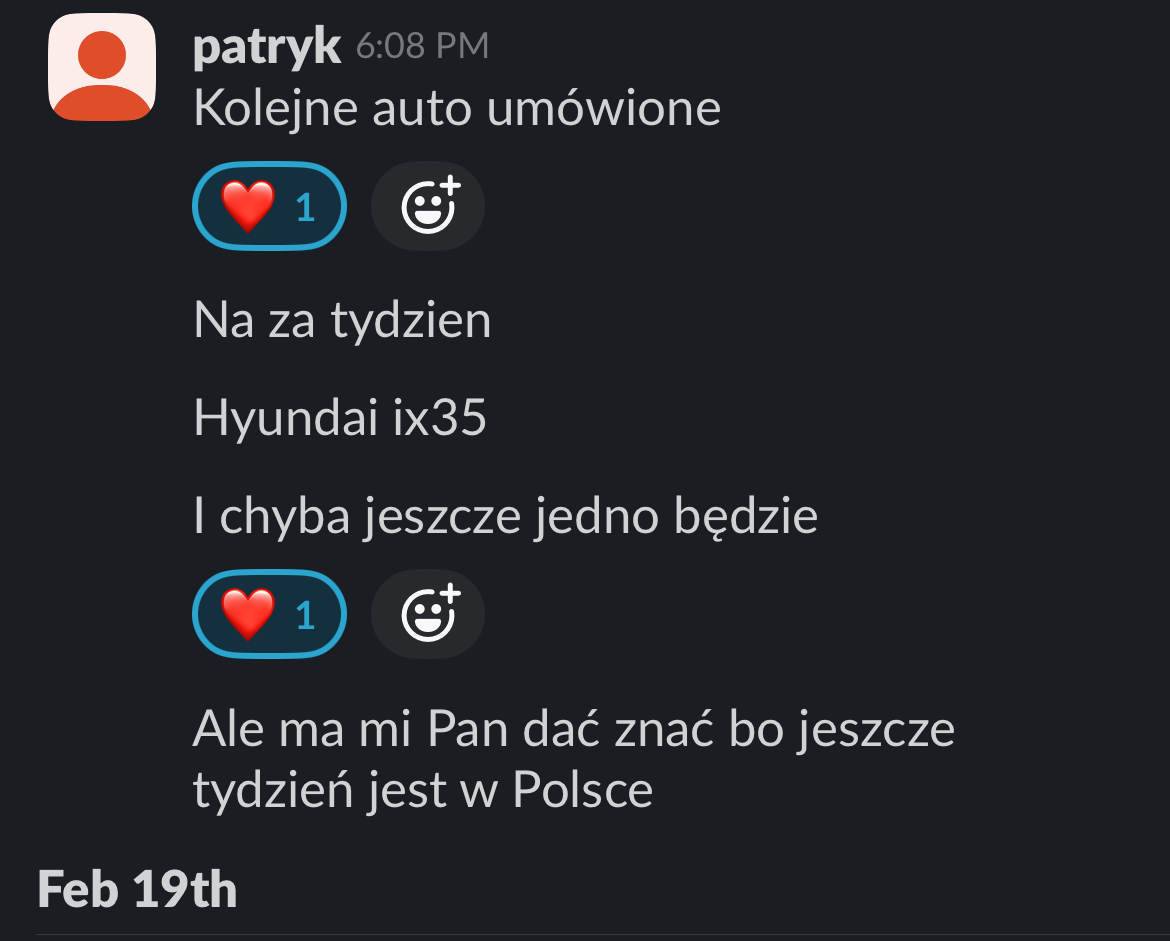Open the Feb 19th date divider menu
Screen dimensions: 1170x941
click(137, 890)
